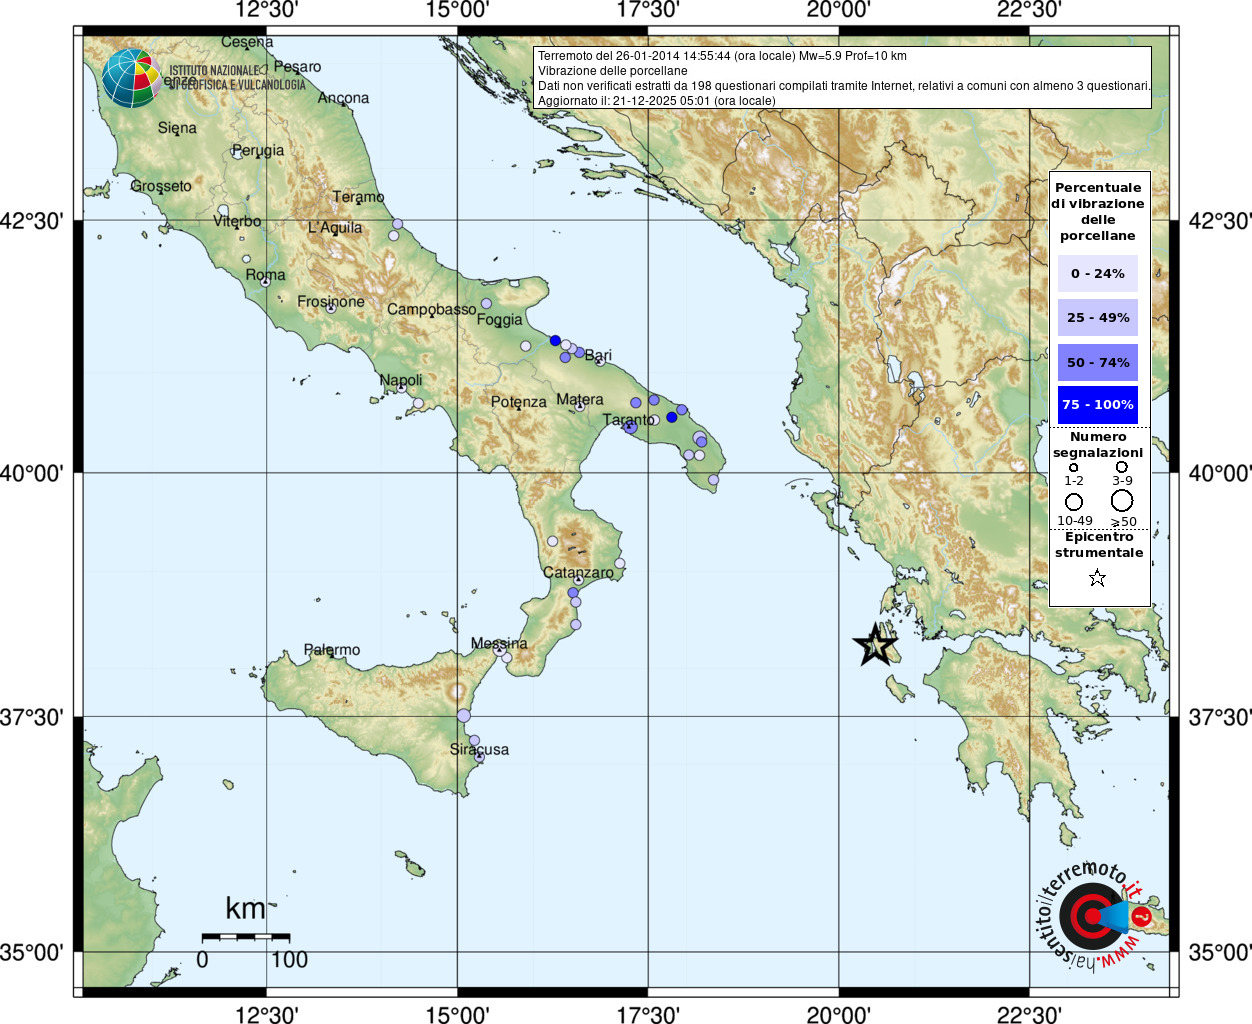The image size is (1252, 1024).
Task: Click the earthquake title line with Mw=5.9
Action: [x=722, y=56]
